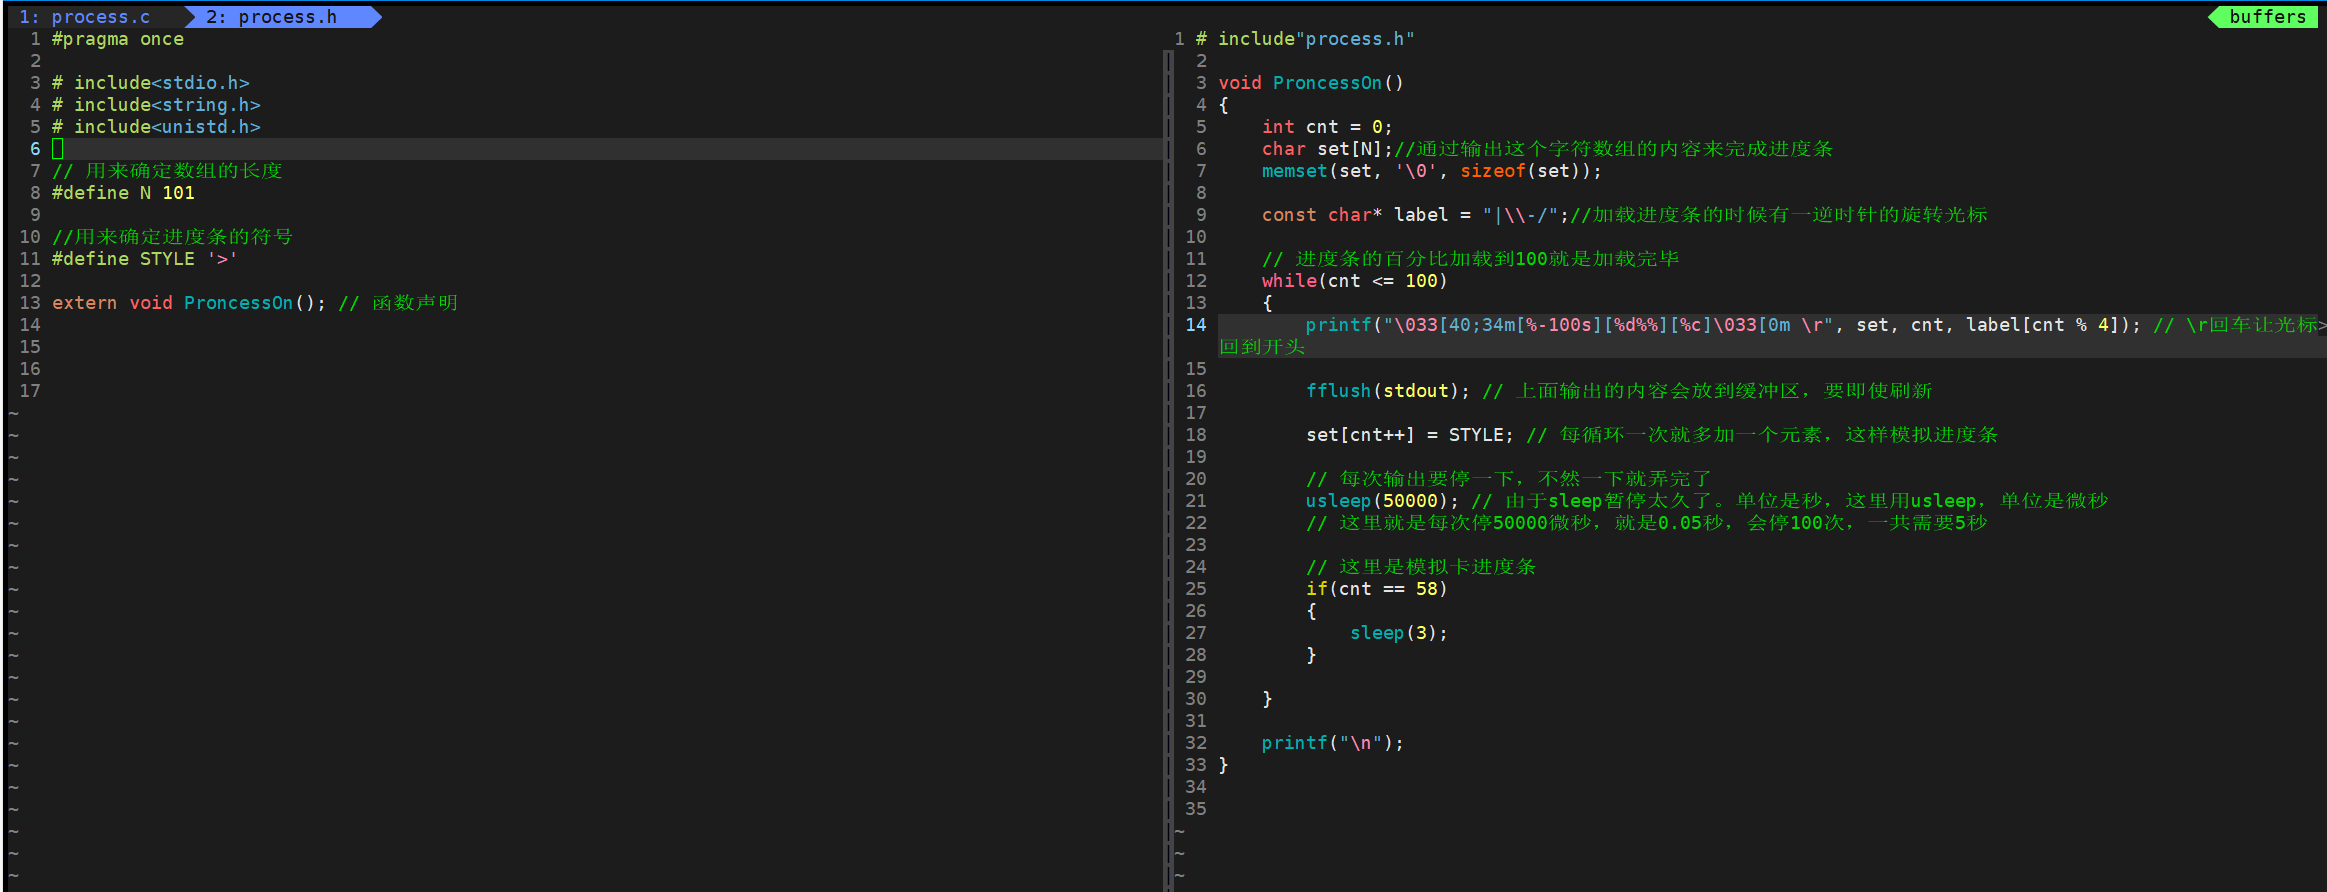Click 'printf("\n");' on line 32
Viewport: 2327px width, 892px height.
(x=1333, y=743)
